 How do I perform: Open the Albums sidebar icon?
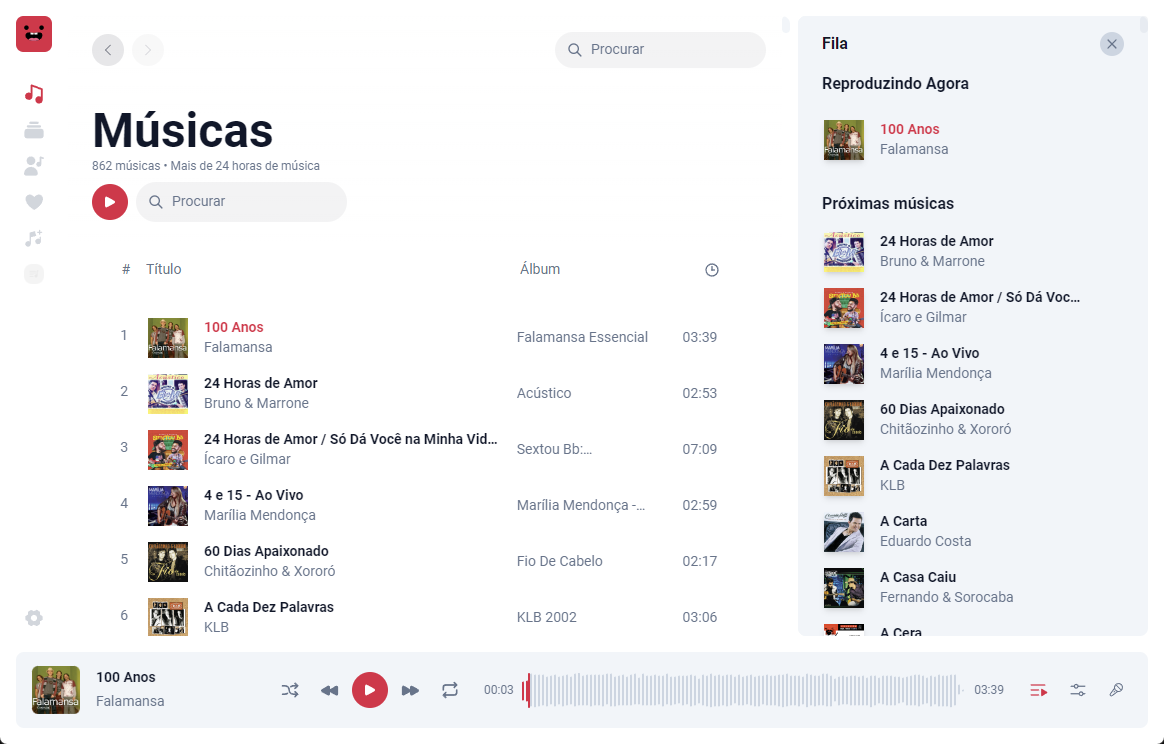pos(34,130)
